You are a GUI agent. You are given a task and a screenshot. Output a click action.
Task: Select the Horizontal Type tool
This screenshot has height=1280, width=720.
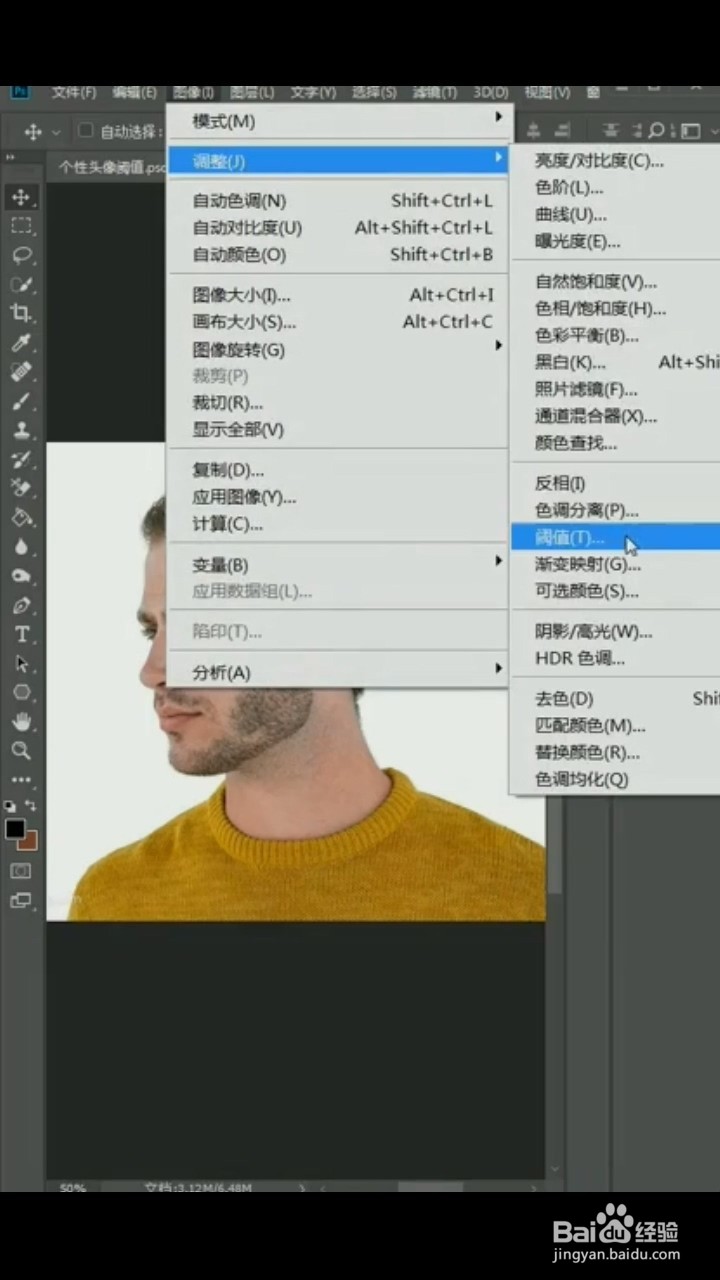coord(21,634)
